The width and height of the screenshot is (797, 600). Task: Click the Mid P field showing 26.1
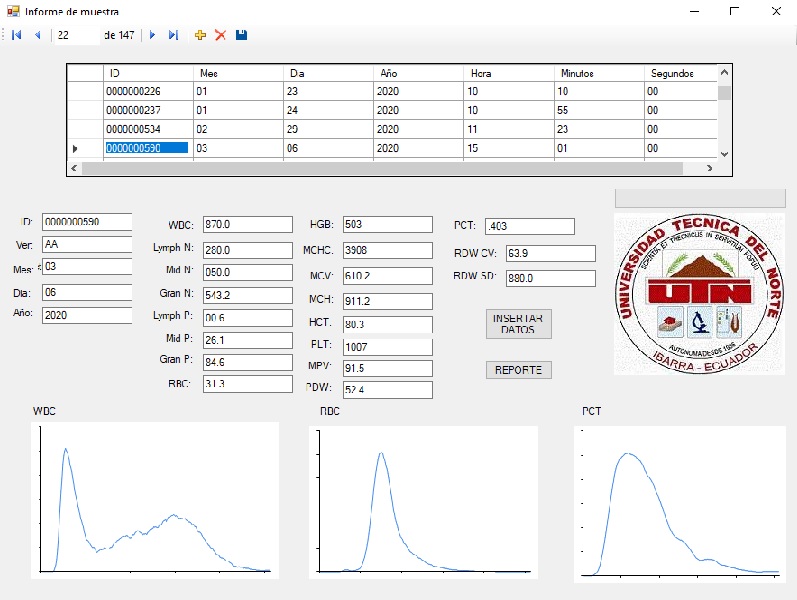pos(248,340)
